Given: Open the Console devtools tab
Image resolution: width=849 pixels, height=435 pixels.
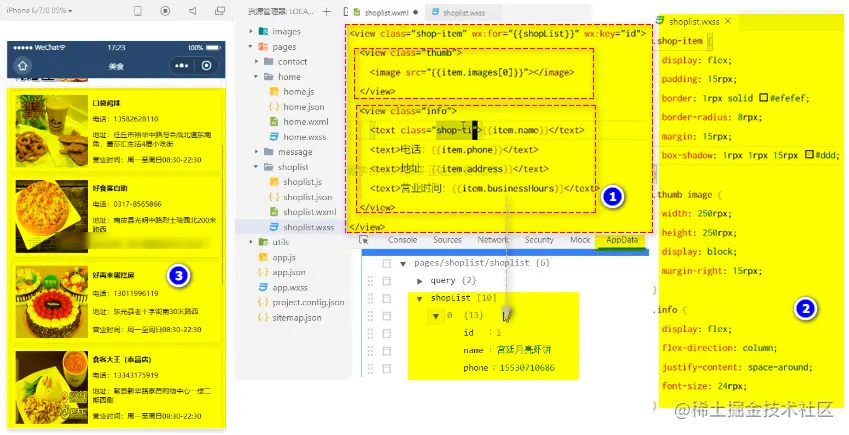Looking at the screenshot, I should 402,239.
